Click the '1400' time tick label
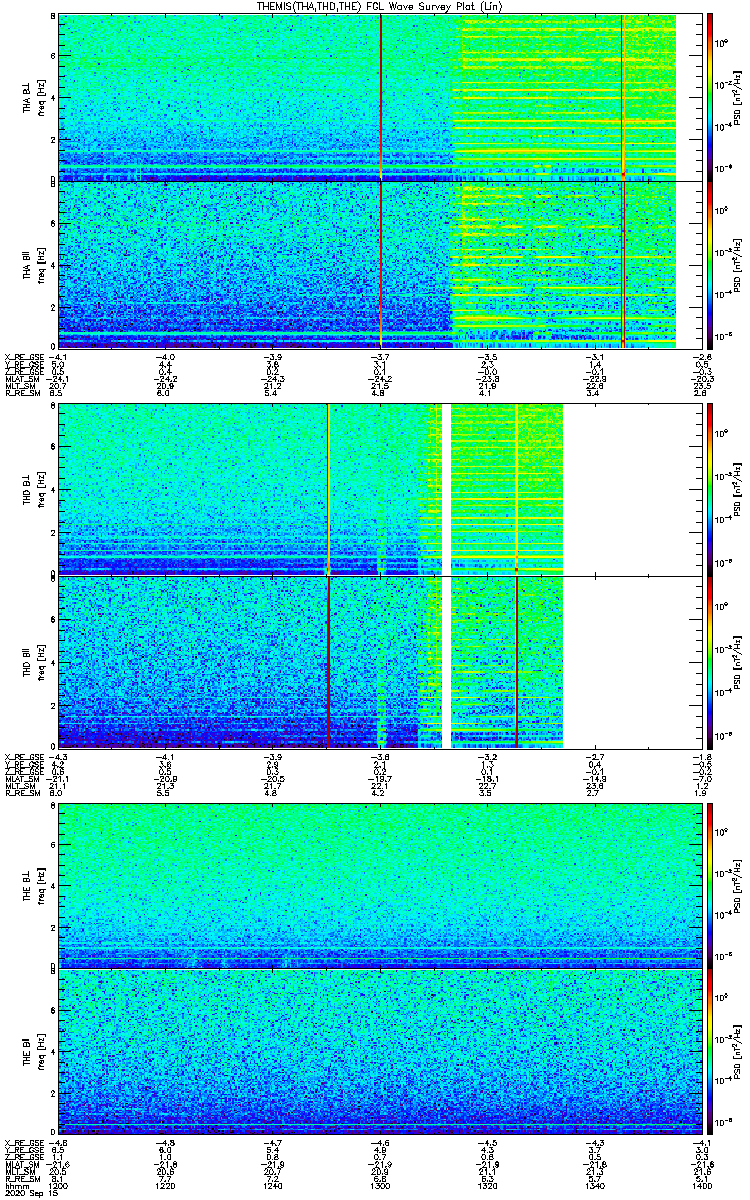 tap(701, 1185)
